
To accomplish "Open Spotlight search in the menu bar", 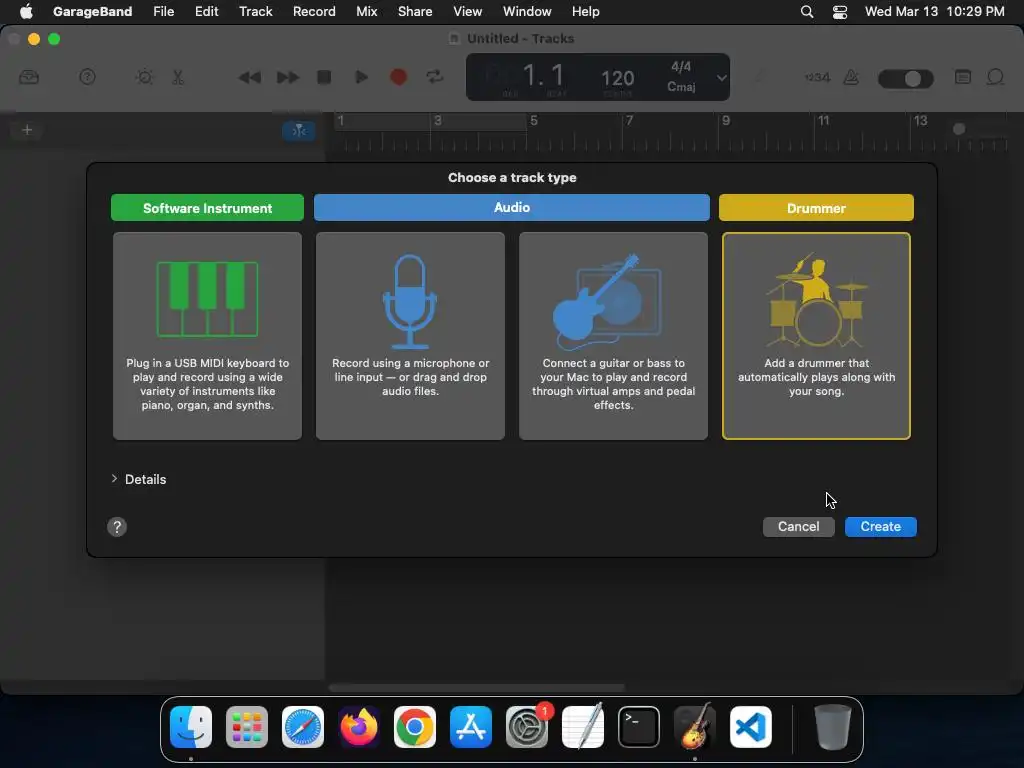I will [807, 11].
